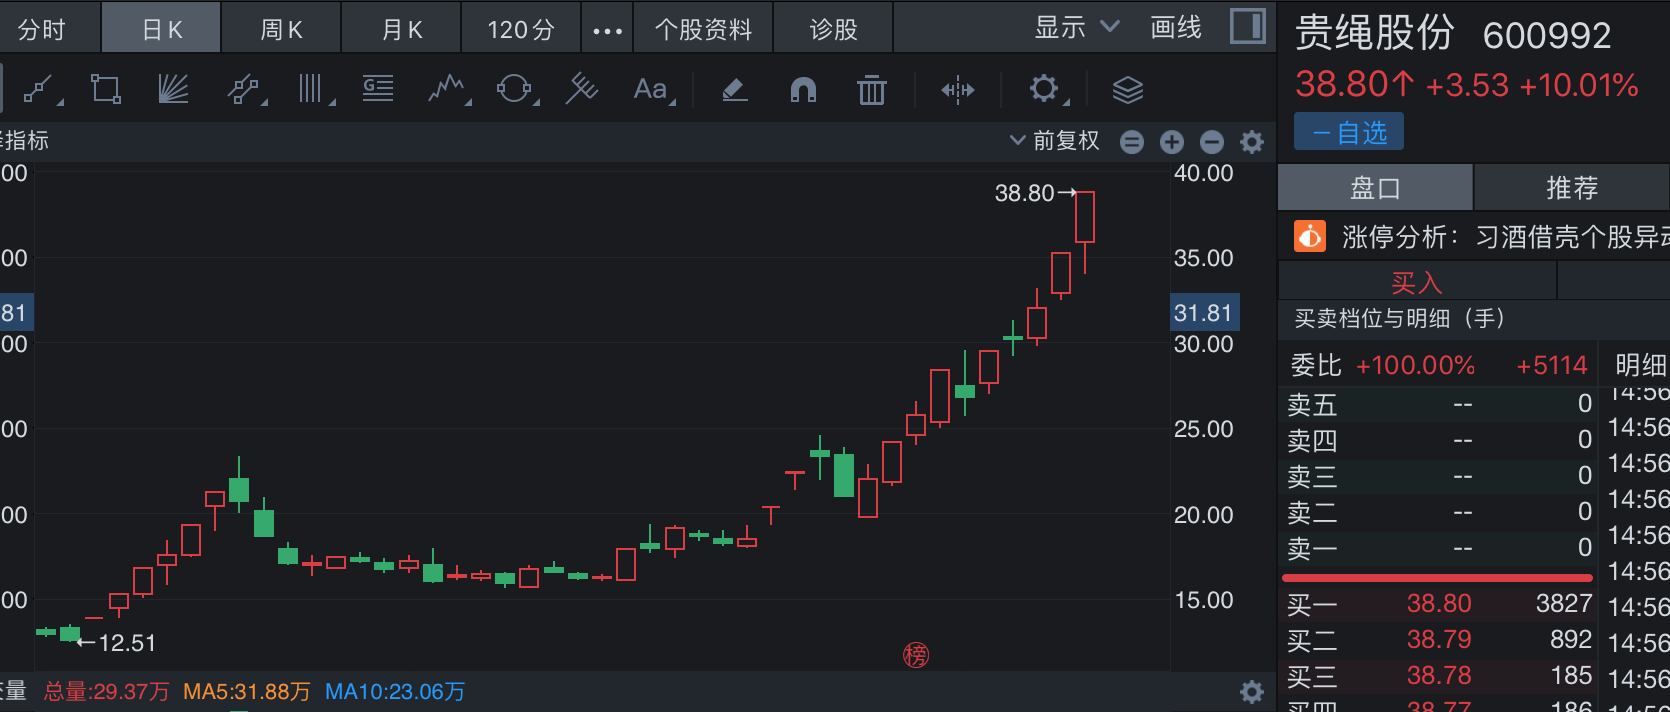Click the magnet snap icon
This screenshot has width=1670, height=712.
coord(803,90)
